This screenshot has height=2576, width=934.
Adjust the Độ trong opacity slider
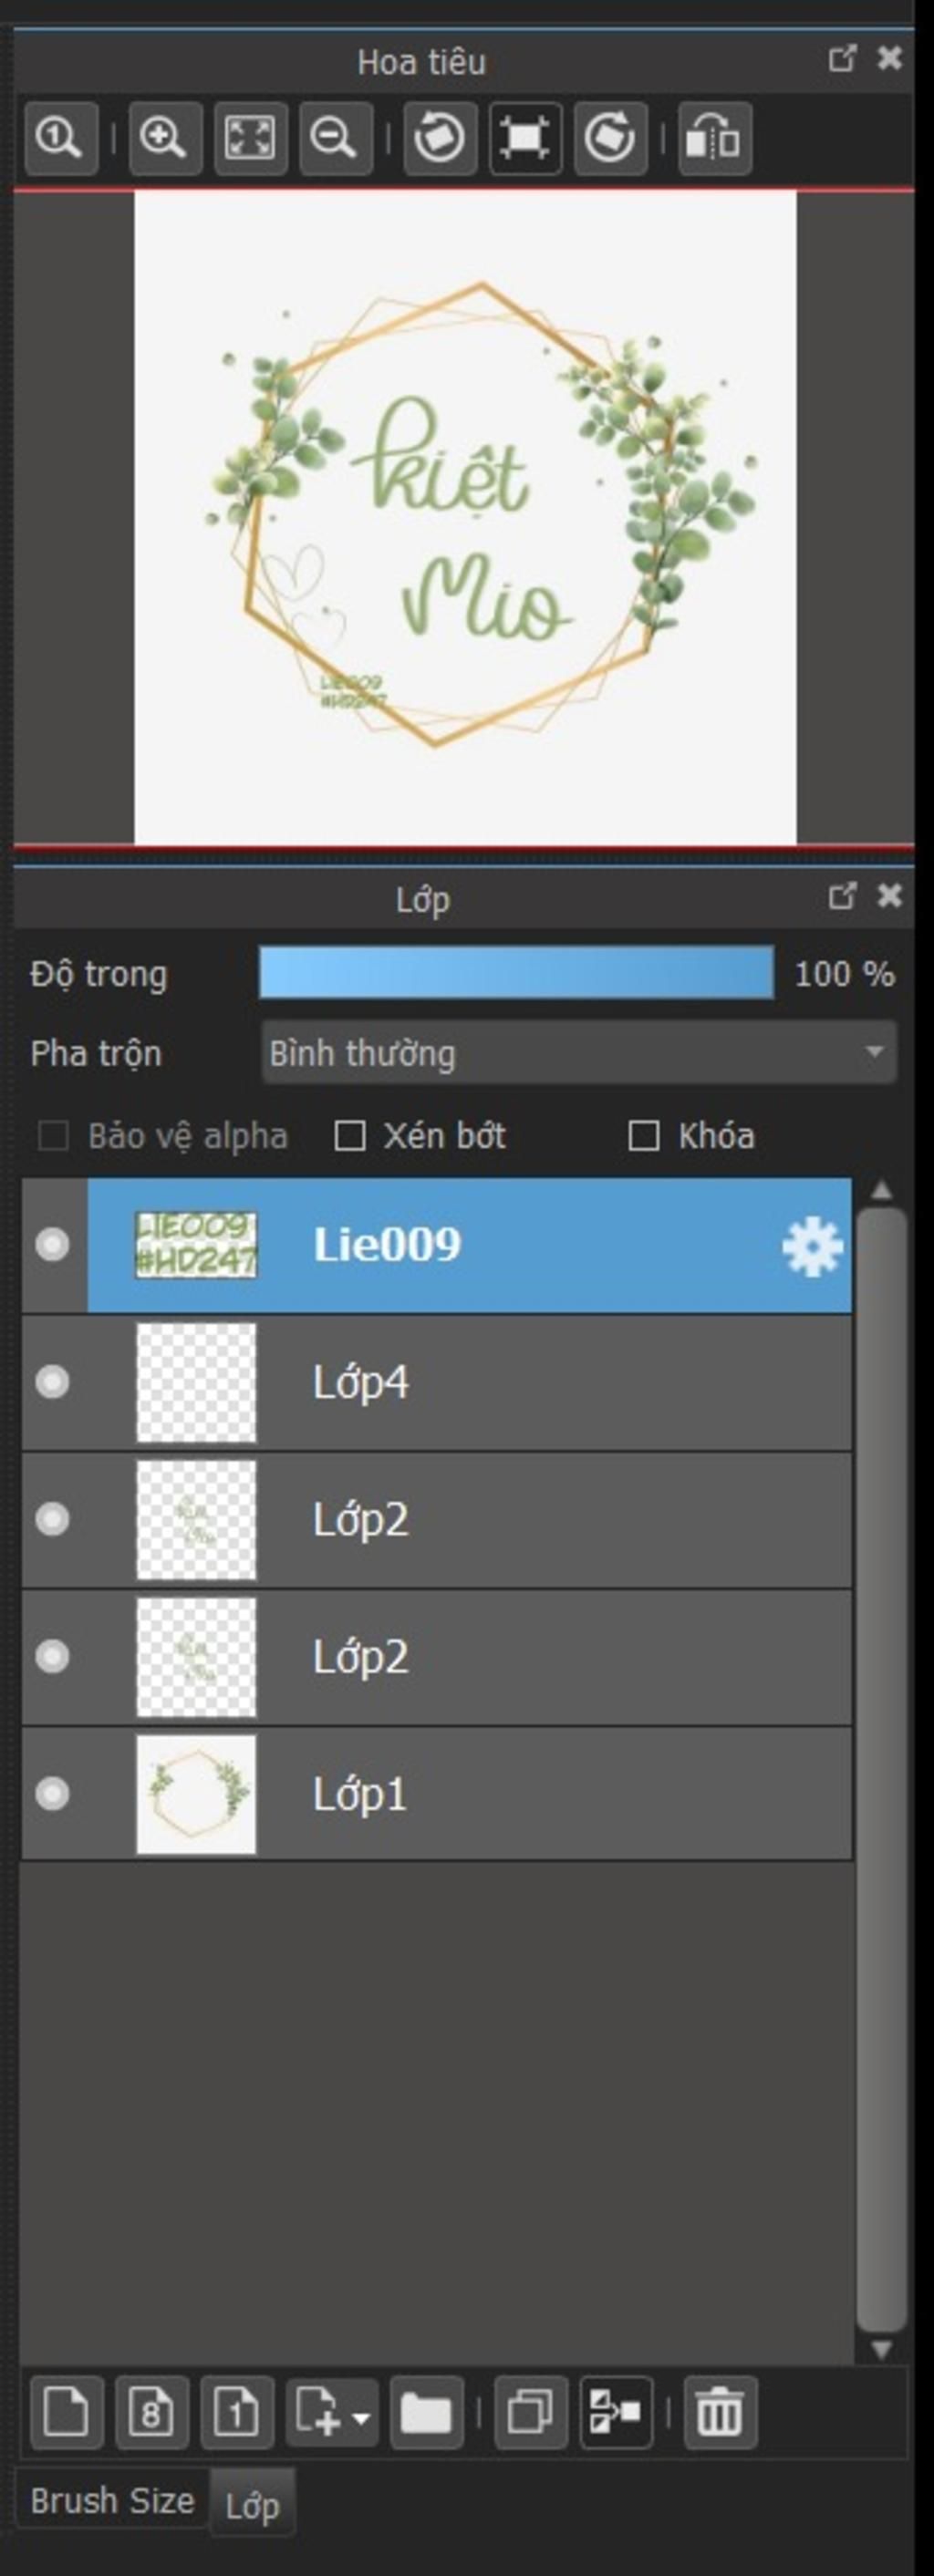point(516,973)
